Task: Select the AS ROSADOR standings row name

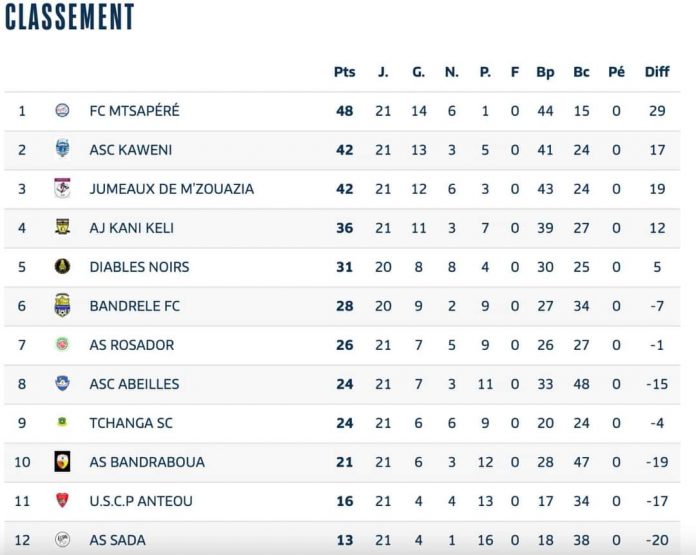Action: tap(132, 345)
